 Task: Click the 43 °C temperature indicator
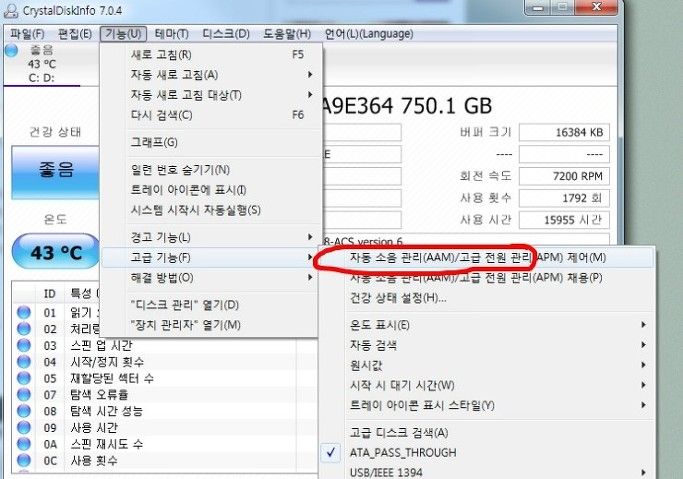(x=56, y=252)
